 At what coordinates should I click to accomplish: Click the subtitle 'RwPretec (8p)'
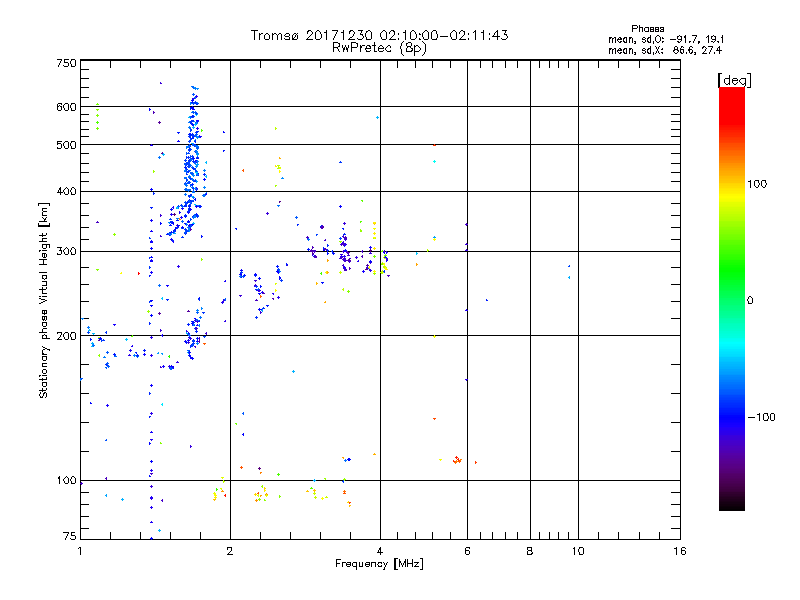point(379,48)
